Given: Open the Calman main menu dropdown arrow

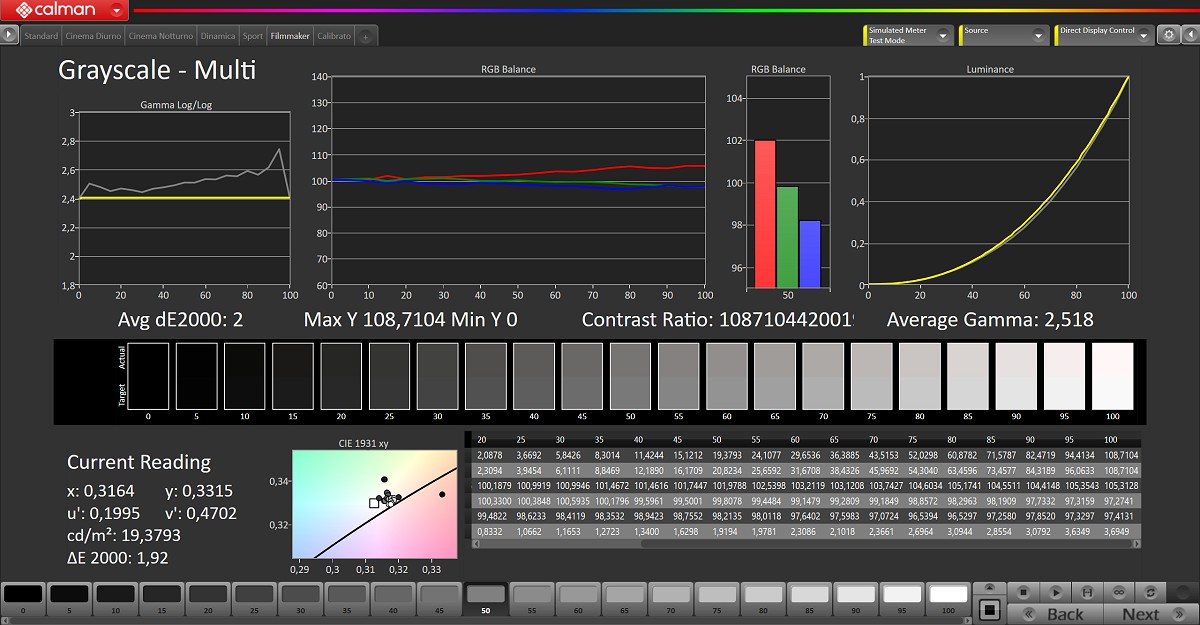Looking at the screenshot, I should click(x=118, y=11).
